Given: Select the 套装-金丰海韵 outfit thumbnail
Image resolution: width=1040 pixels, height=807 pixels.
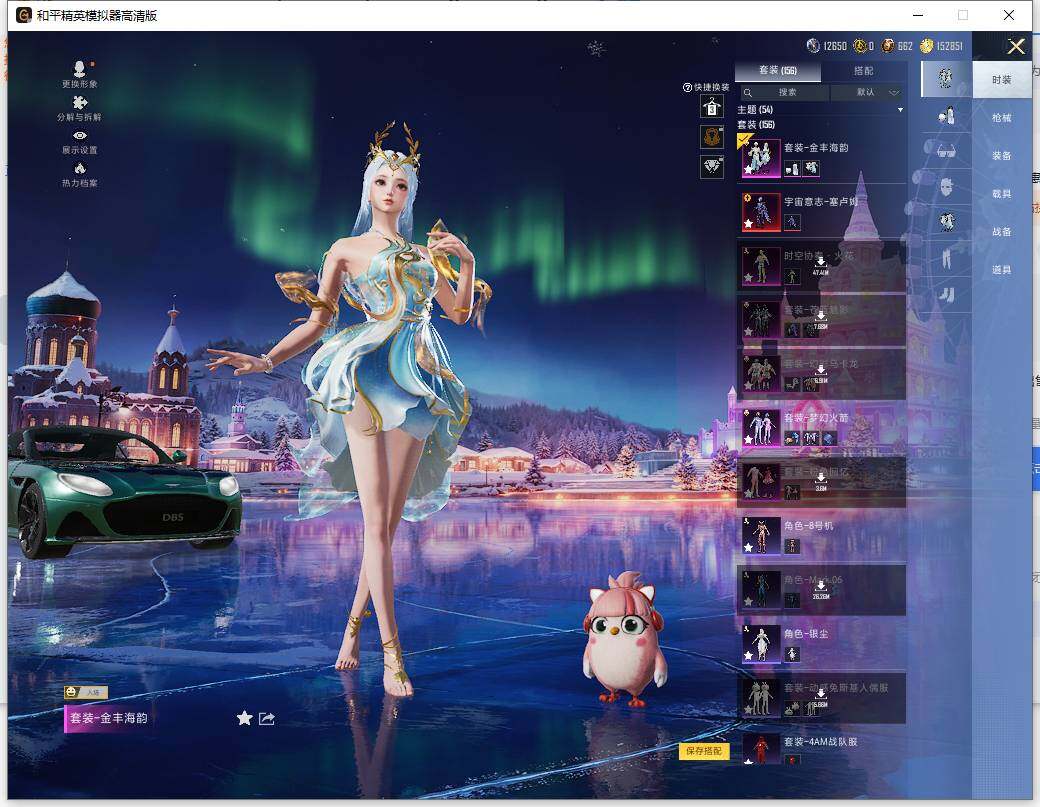Looking at the screenshot, I should click(x=761, y=158).
